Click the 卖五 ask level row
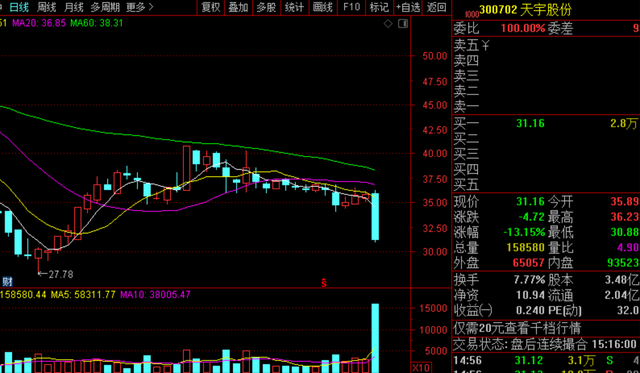 coord(546,45)
